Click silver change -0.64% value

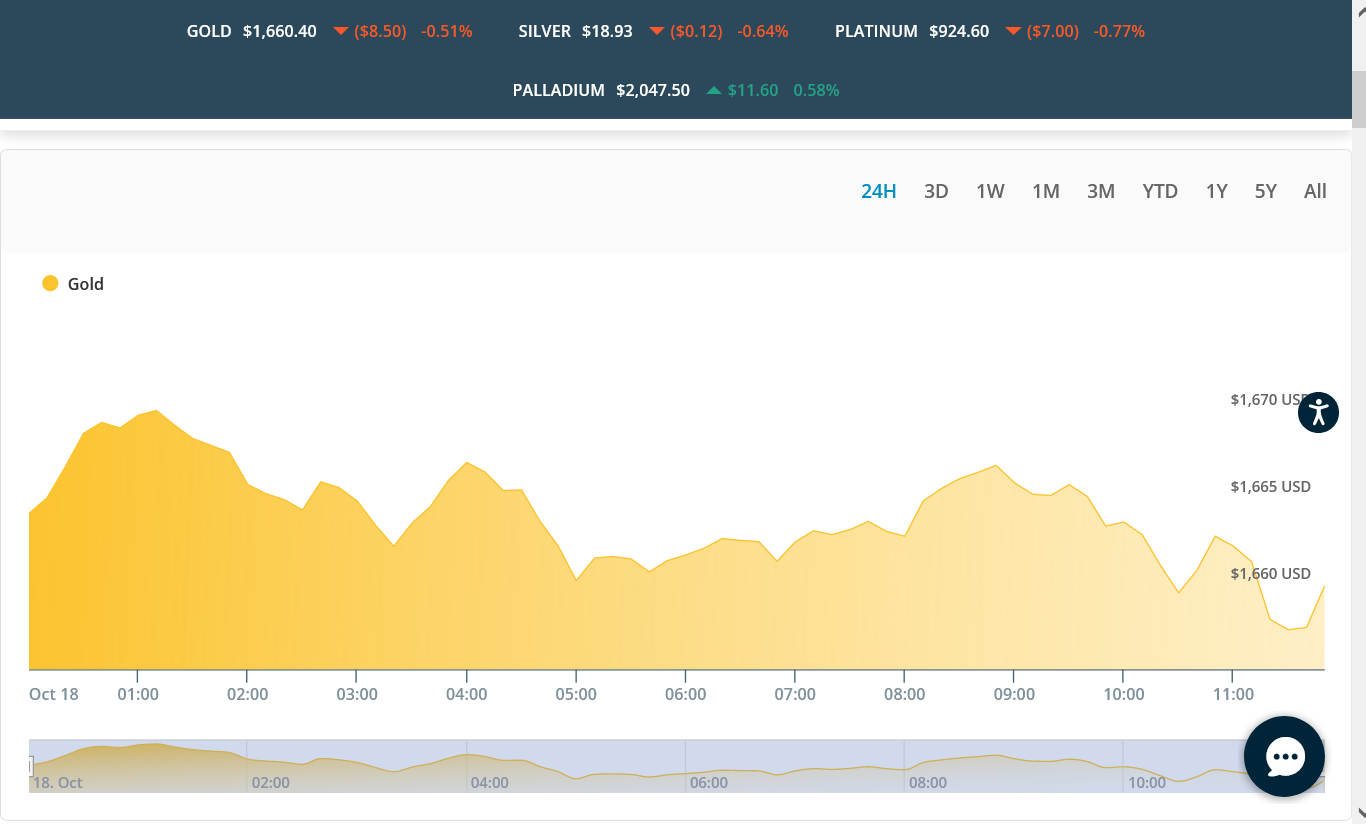(763, 32)
